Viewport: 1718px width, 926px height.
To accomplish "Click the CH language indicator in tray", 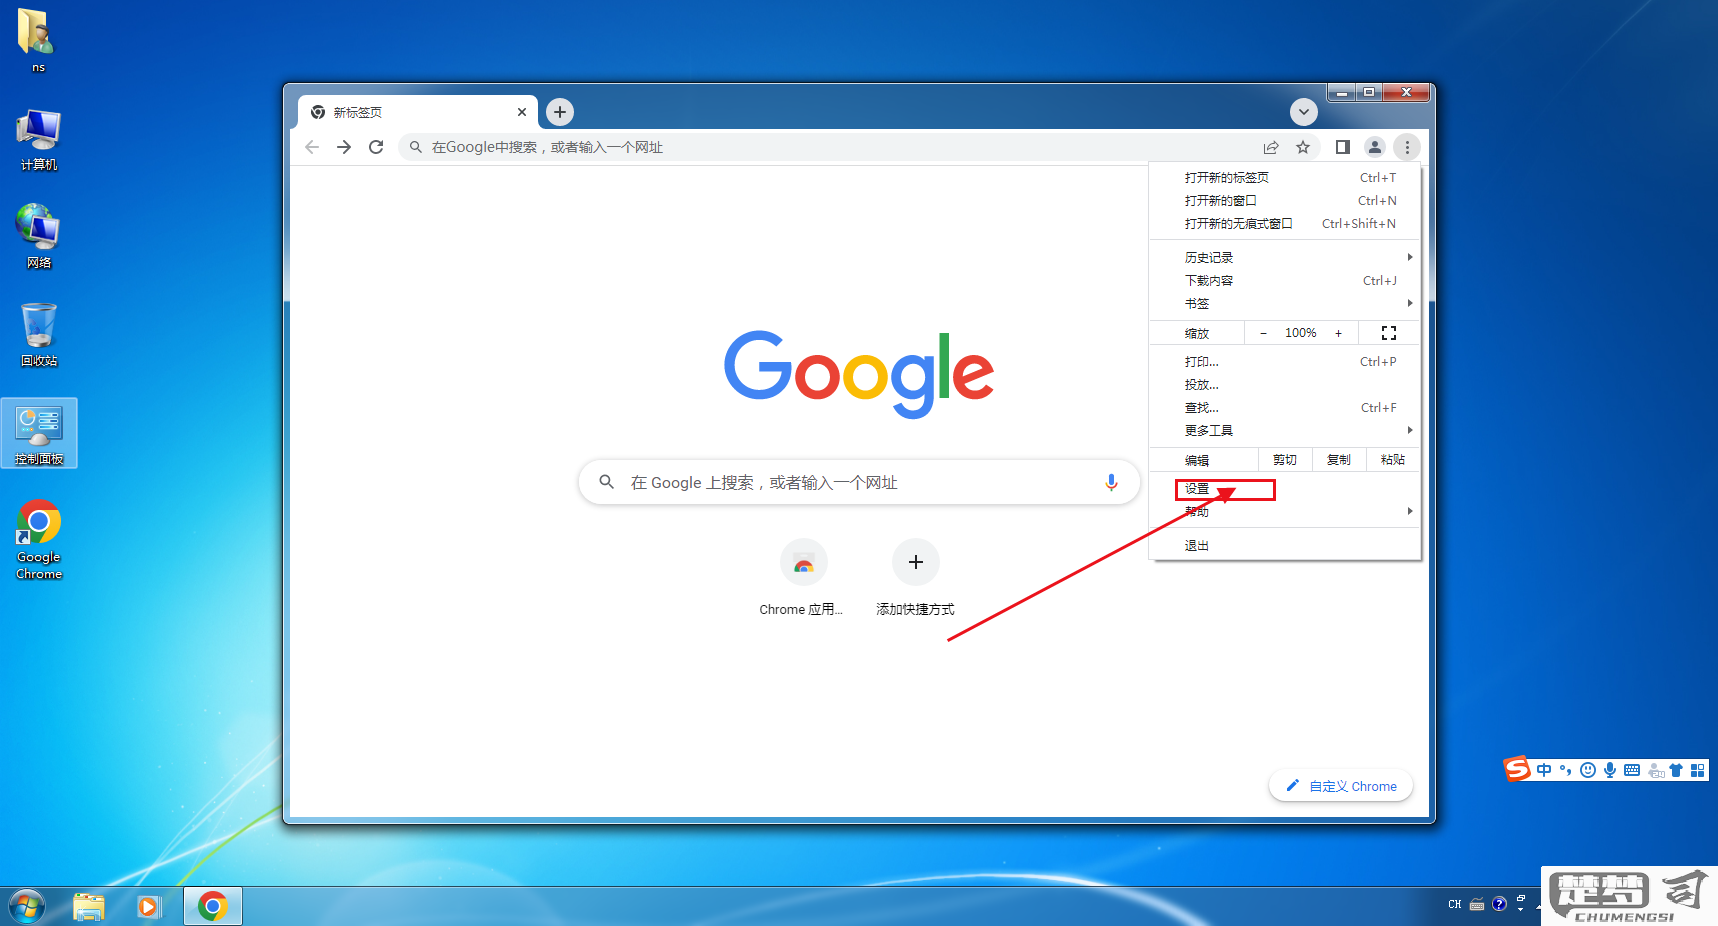I will [1455, 904].
